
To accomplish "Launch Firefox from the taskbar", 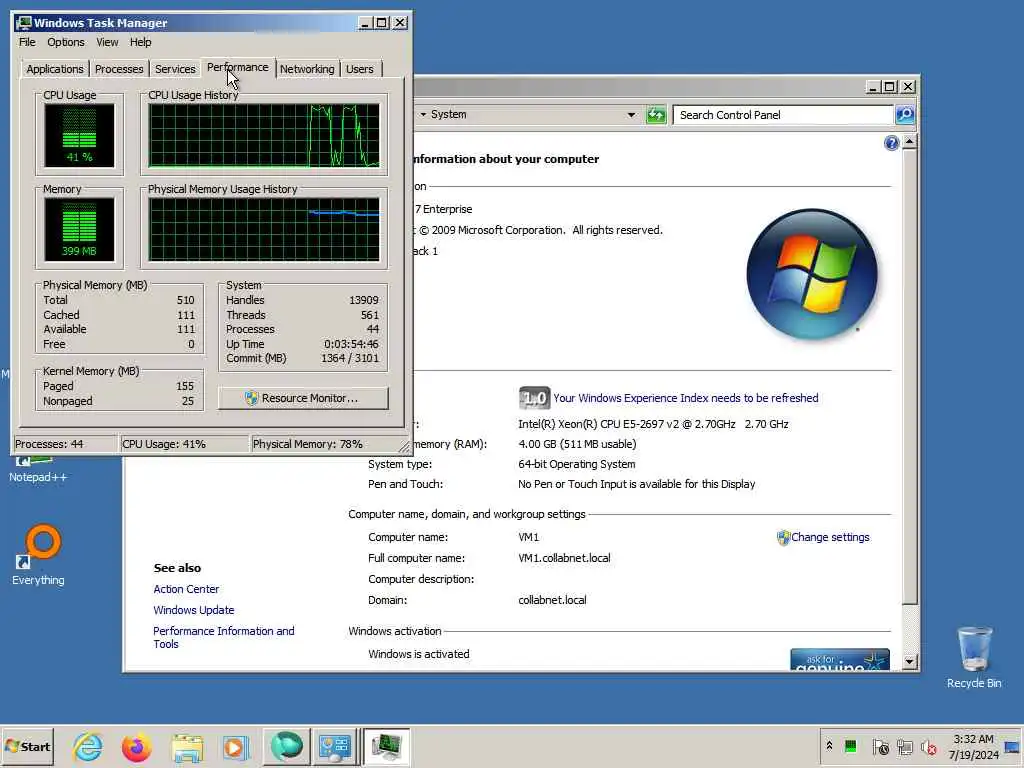I will coord(136,746).
